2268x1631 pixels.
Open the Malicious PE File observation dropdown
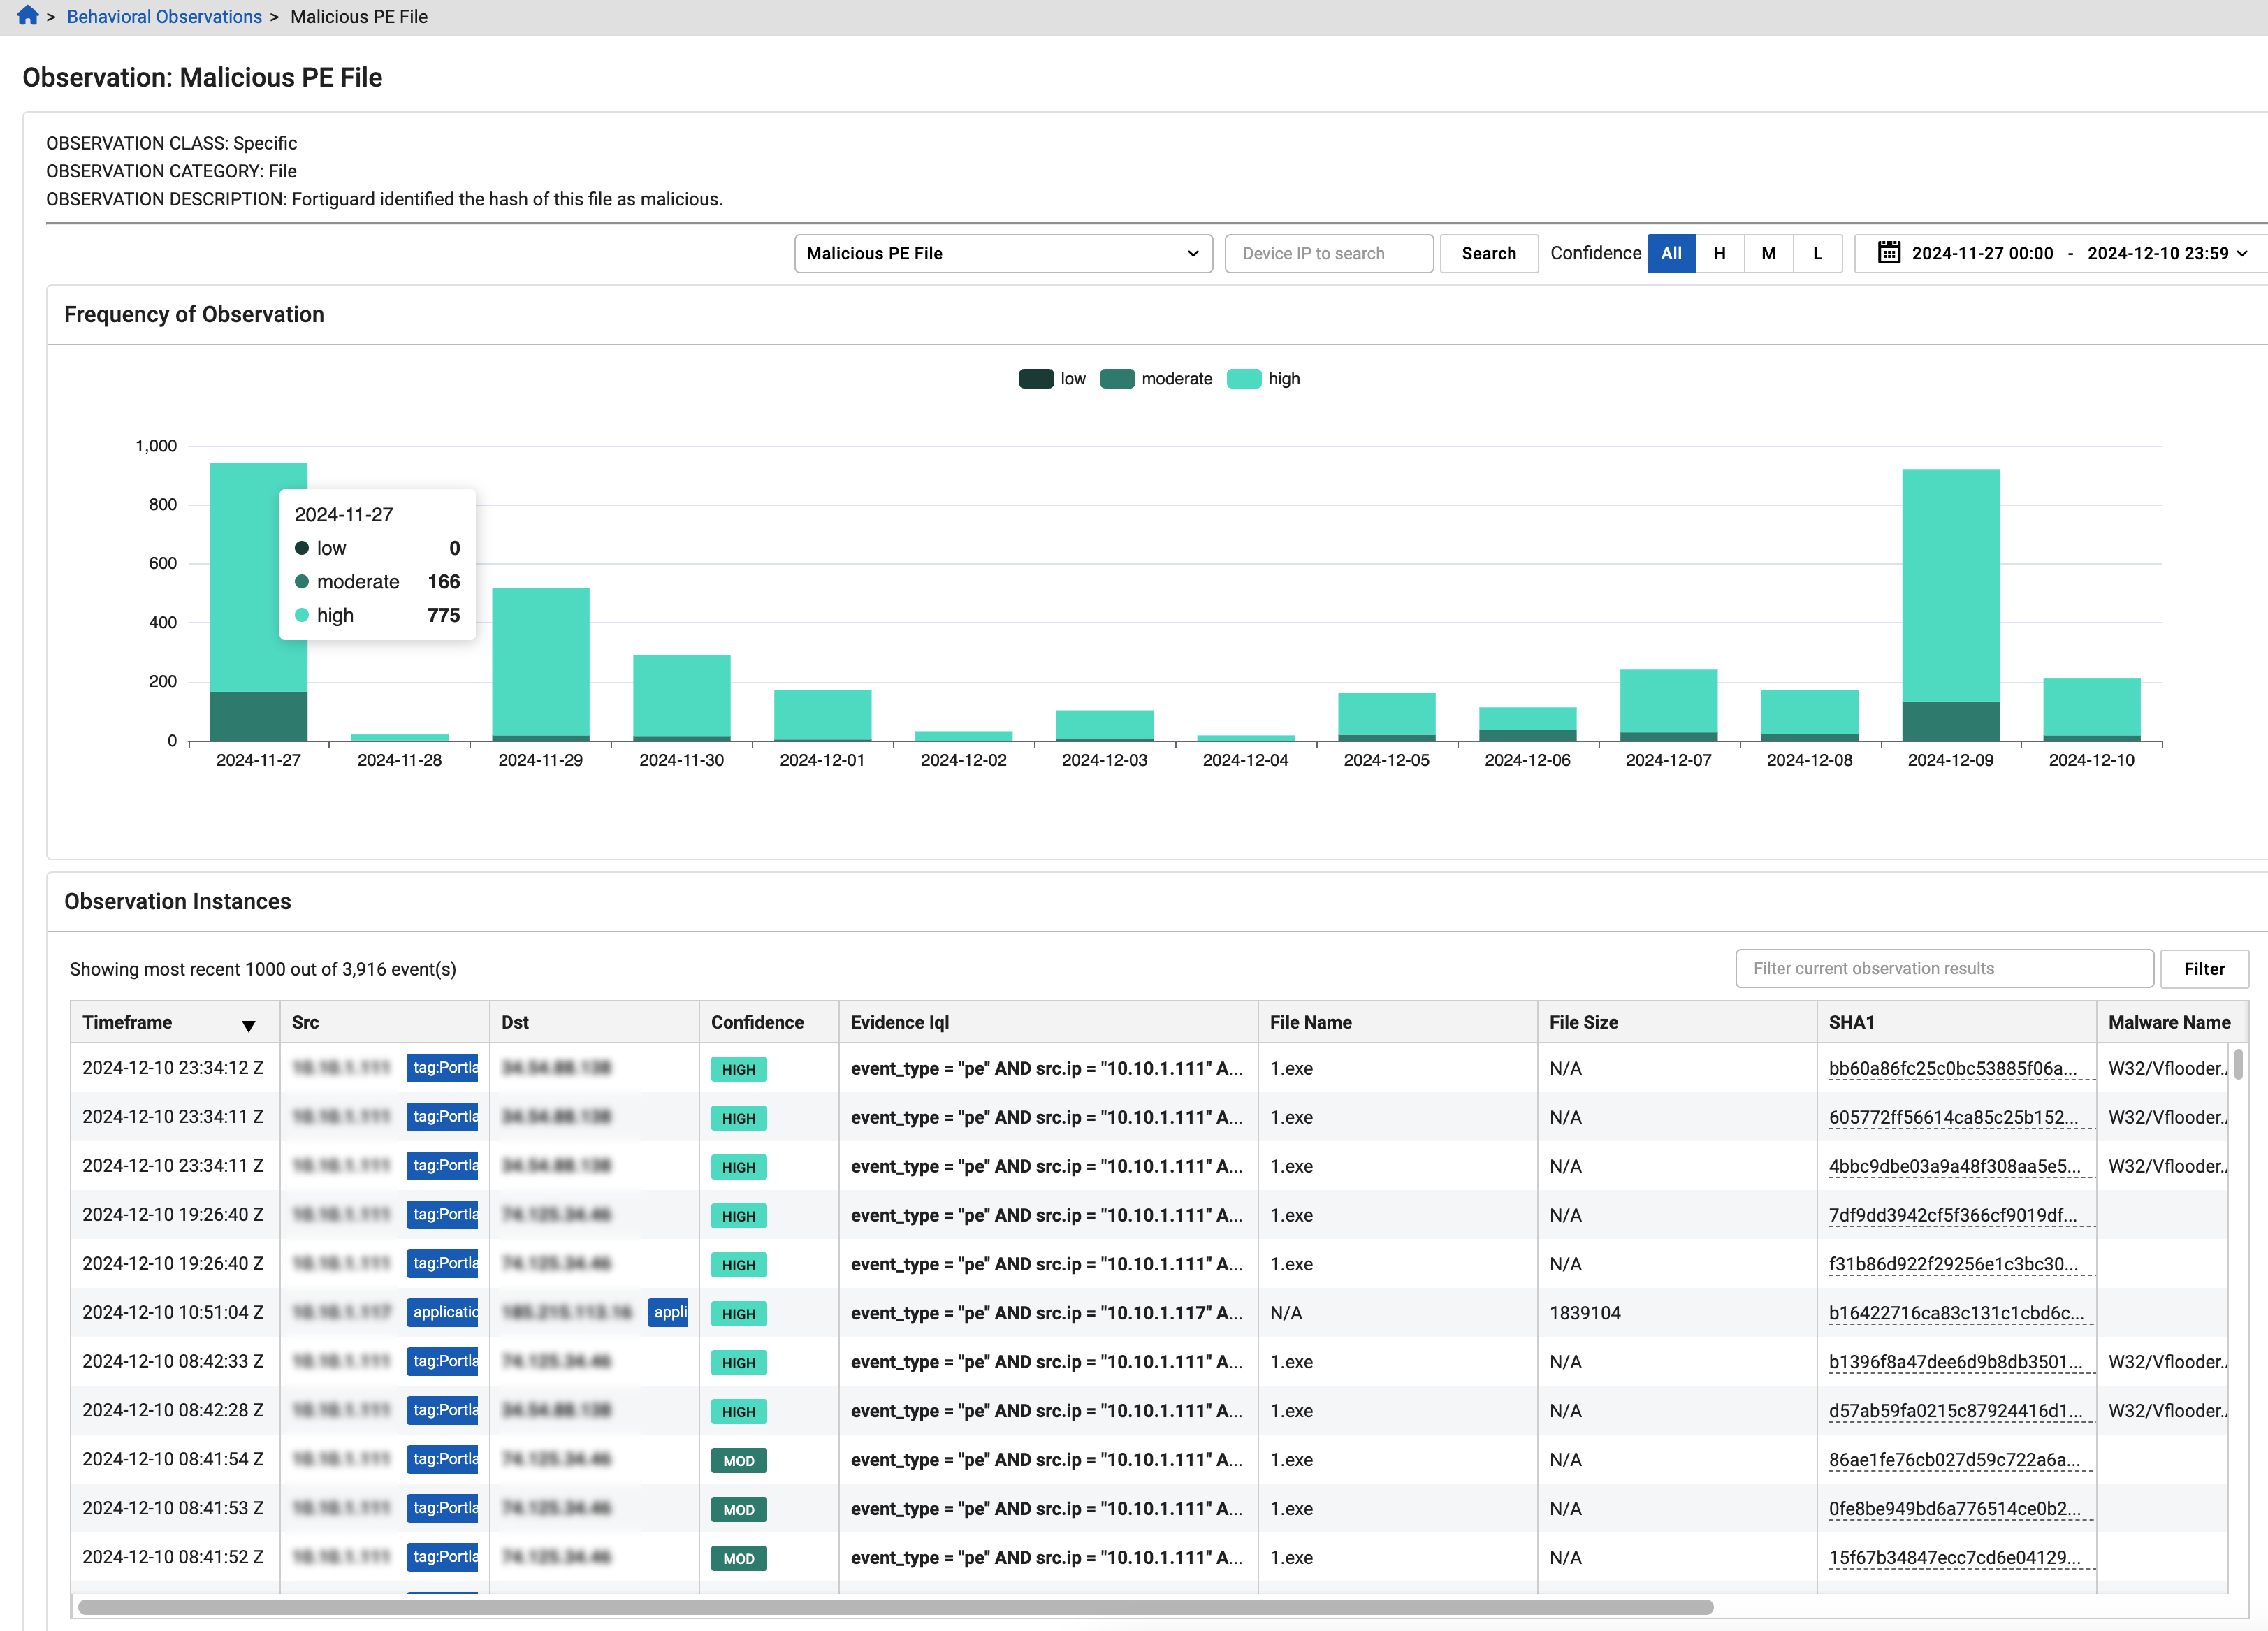[x=1003, y=253]
